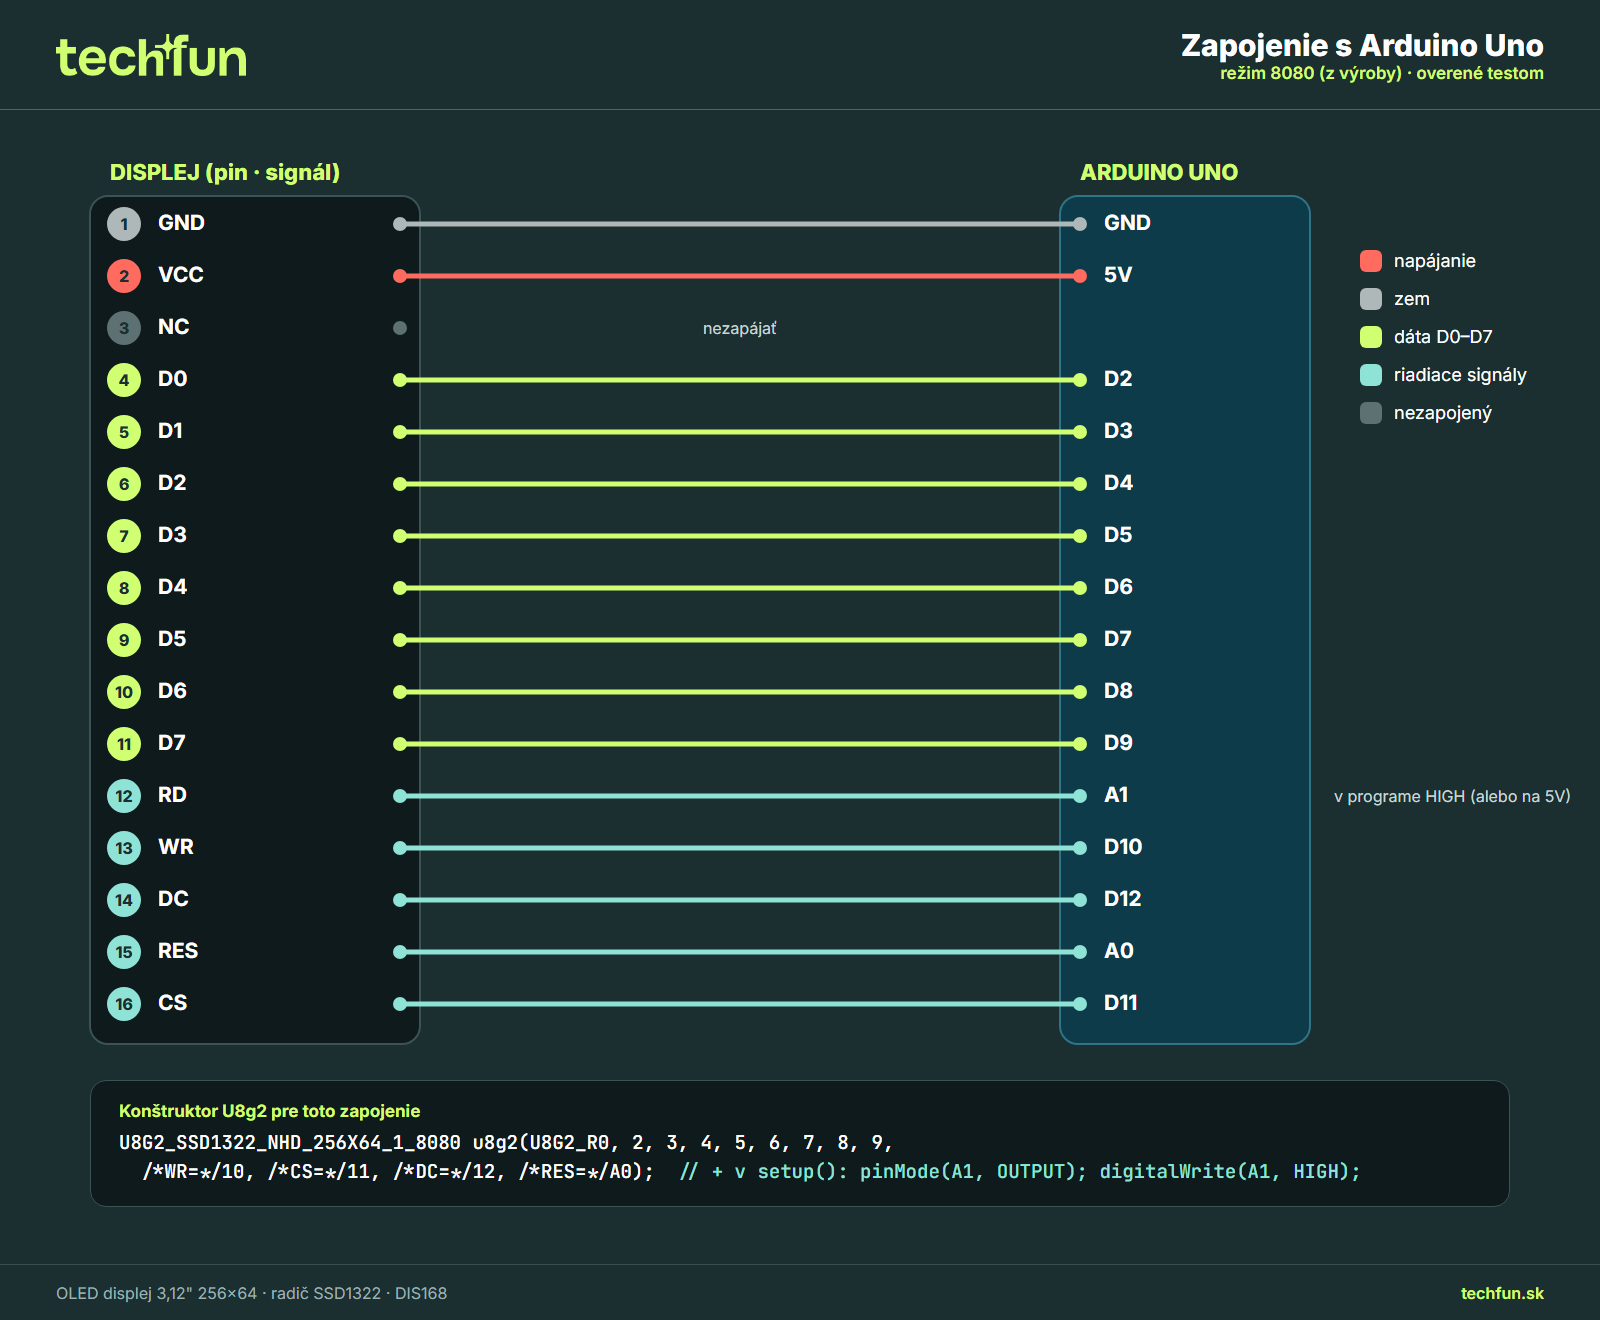Click the U8G2_SSD1322_NHD_256X64_1_8080 code line
1600x1320 pixels.
coord(505,1142)
